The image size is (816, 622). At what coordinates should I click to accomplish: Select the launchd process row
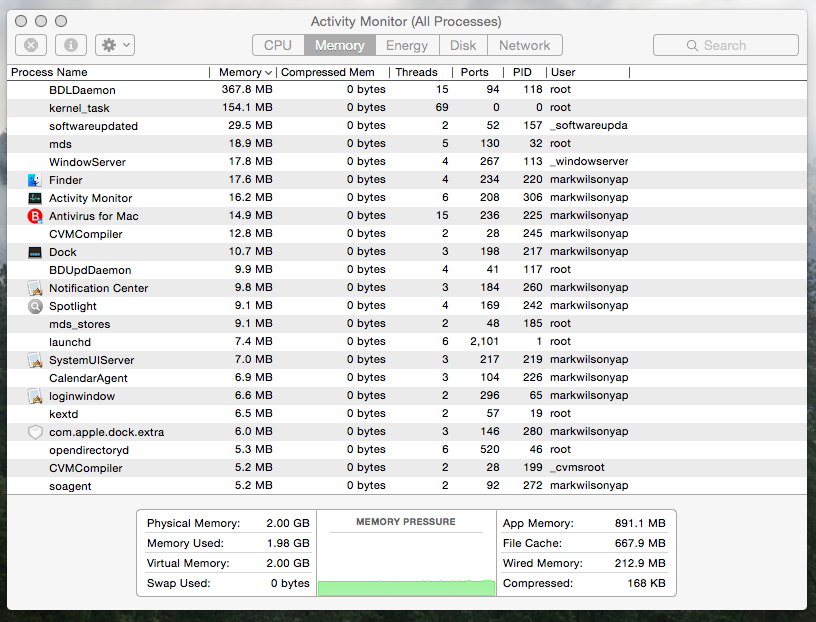407,342
